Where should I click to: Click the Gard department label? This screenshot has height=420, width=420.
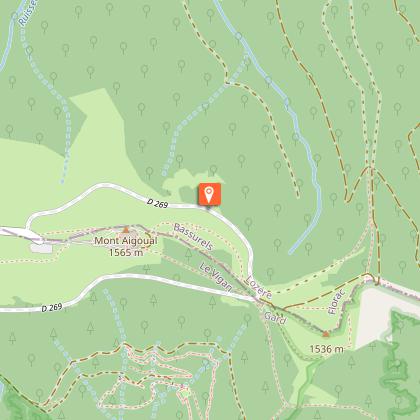click(275, 318)
